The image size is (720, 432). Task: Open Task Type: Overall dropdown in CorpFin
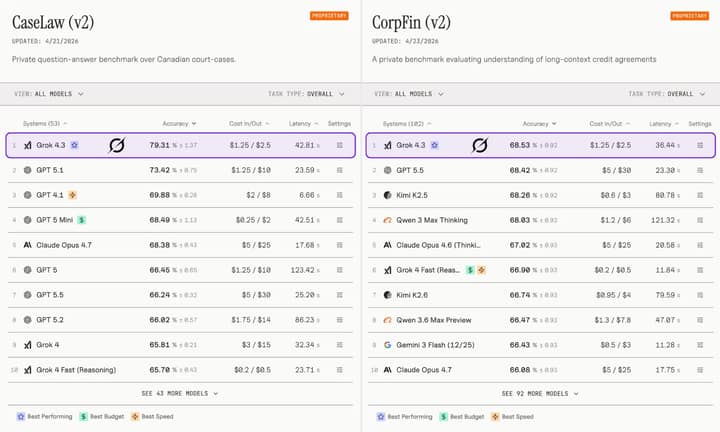click(x=667, y=94)
